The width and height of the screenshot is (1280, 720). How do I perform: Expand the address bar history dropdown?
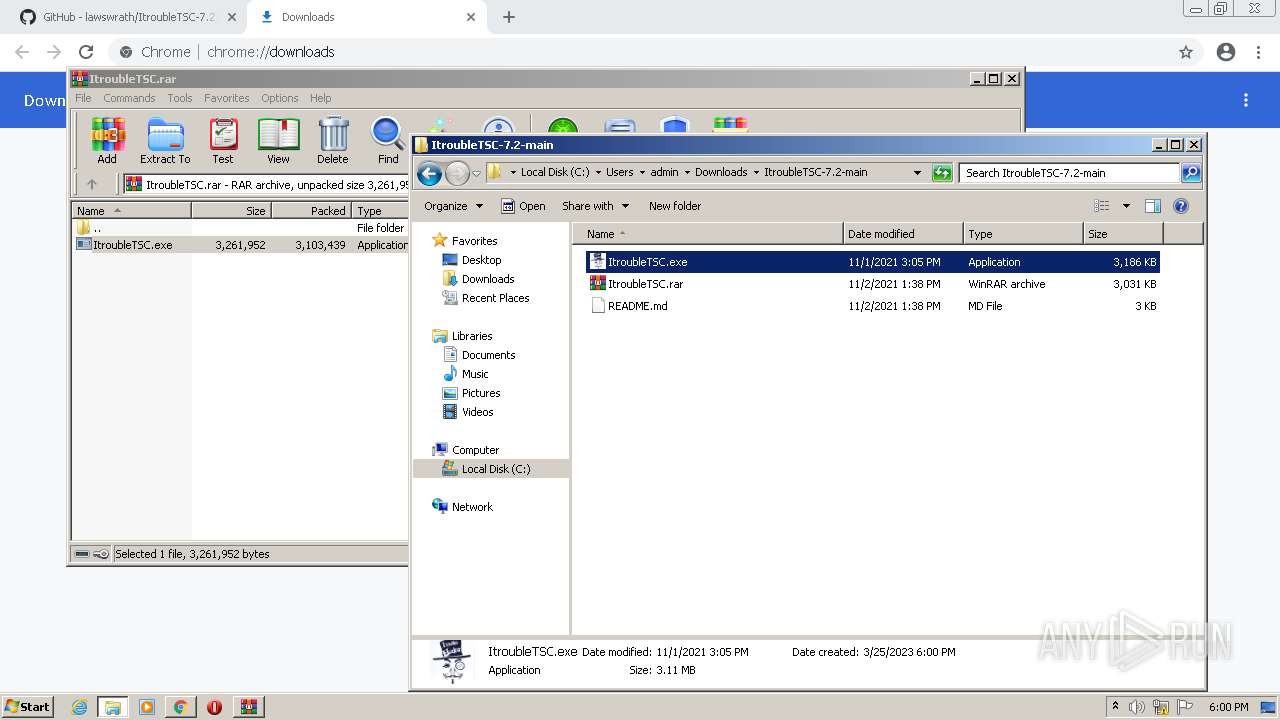click(x=917, y=173)
